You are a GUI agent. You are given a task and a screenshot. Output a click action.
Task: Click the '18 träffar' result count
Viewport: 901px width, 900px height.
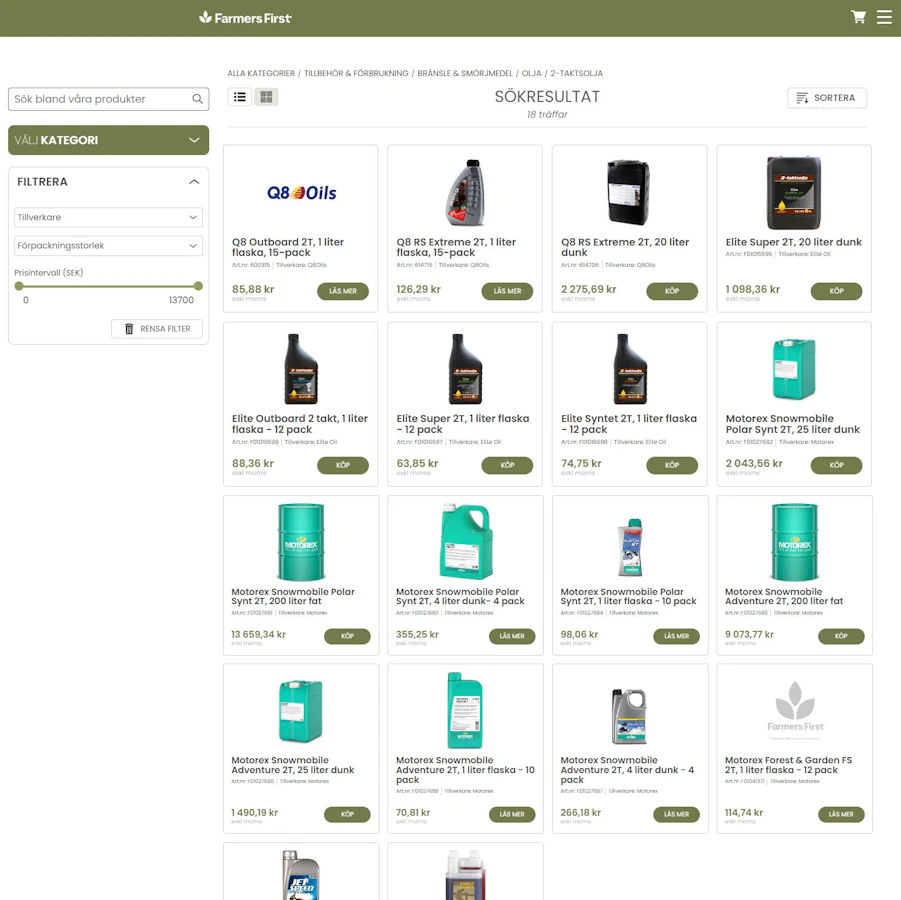(x=547, y=114)
